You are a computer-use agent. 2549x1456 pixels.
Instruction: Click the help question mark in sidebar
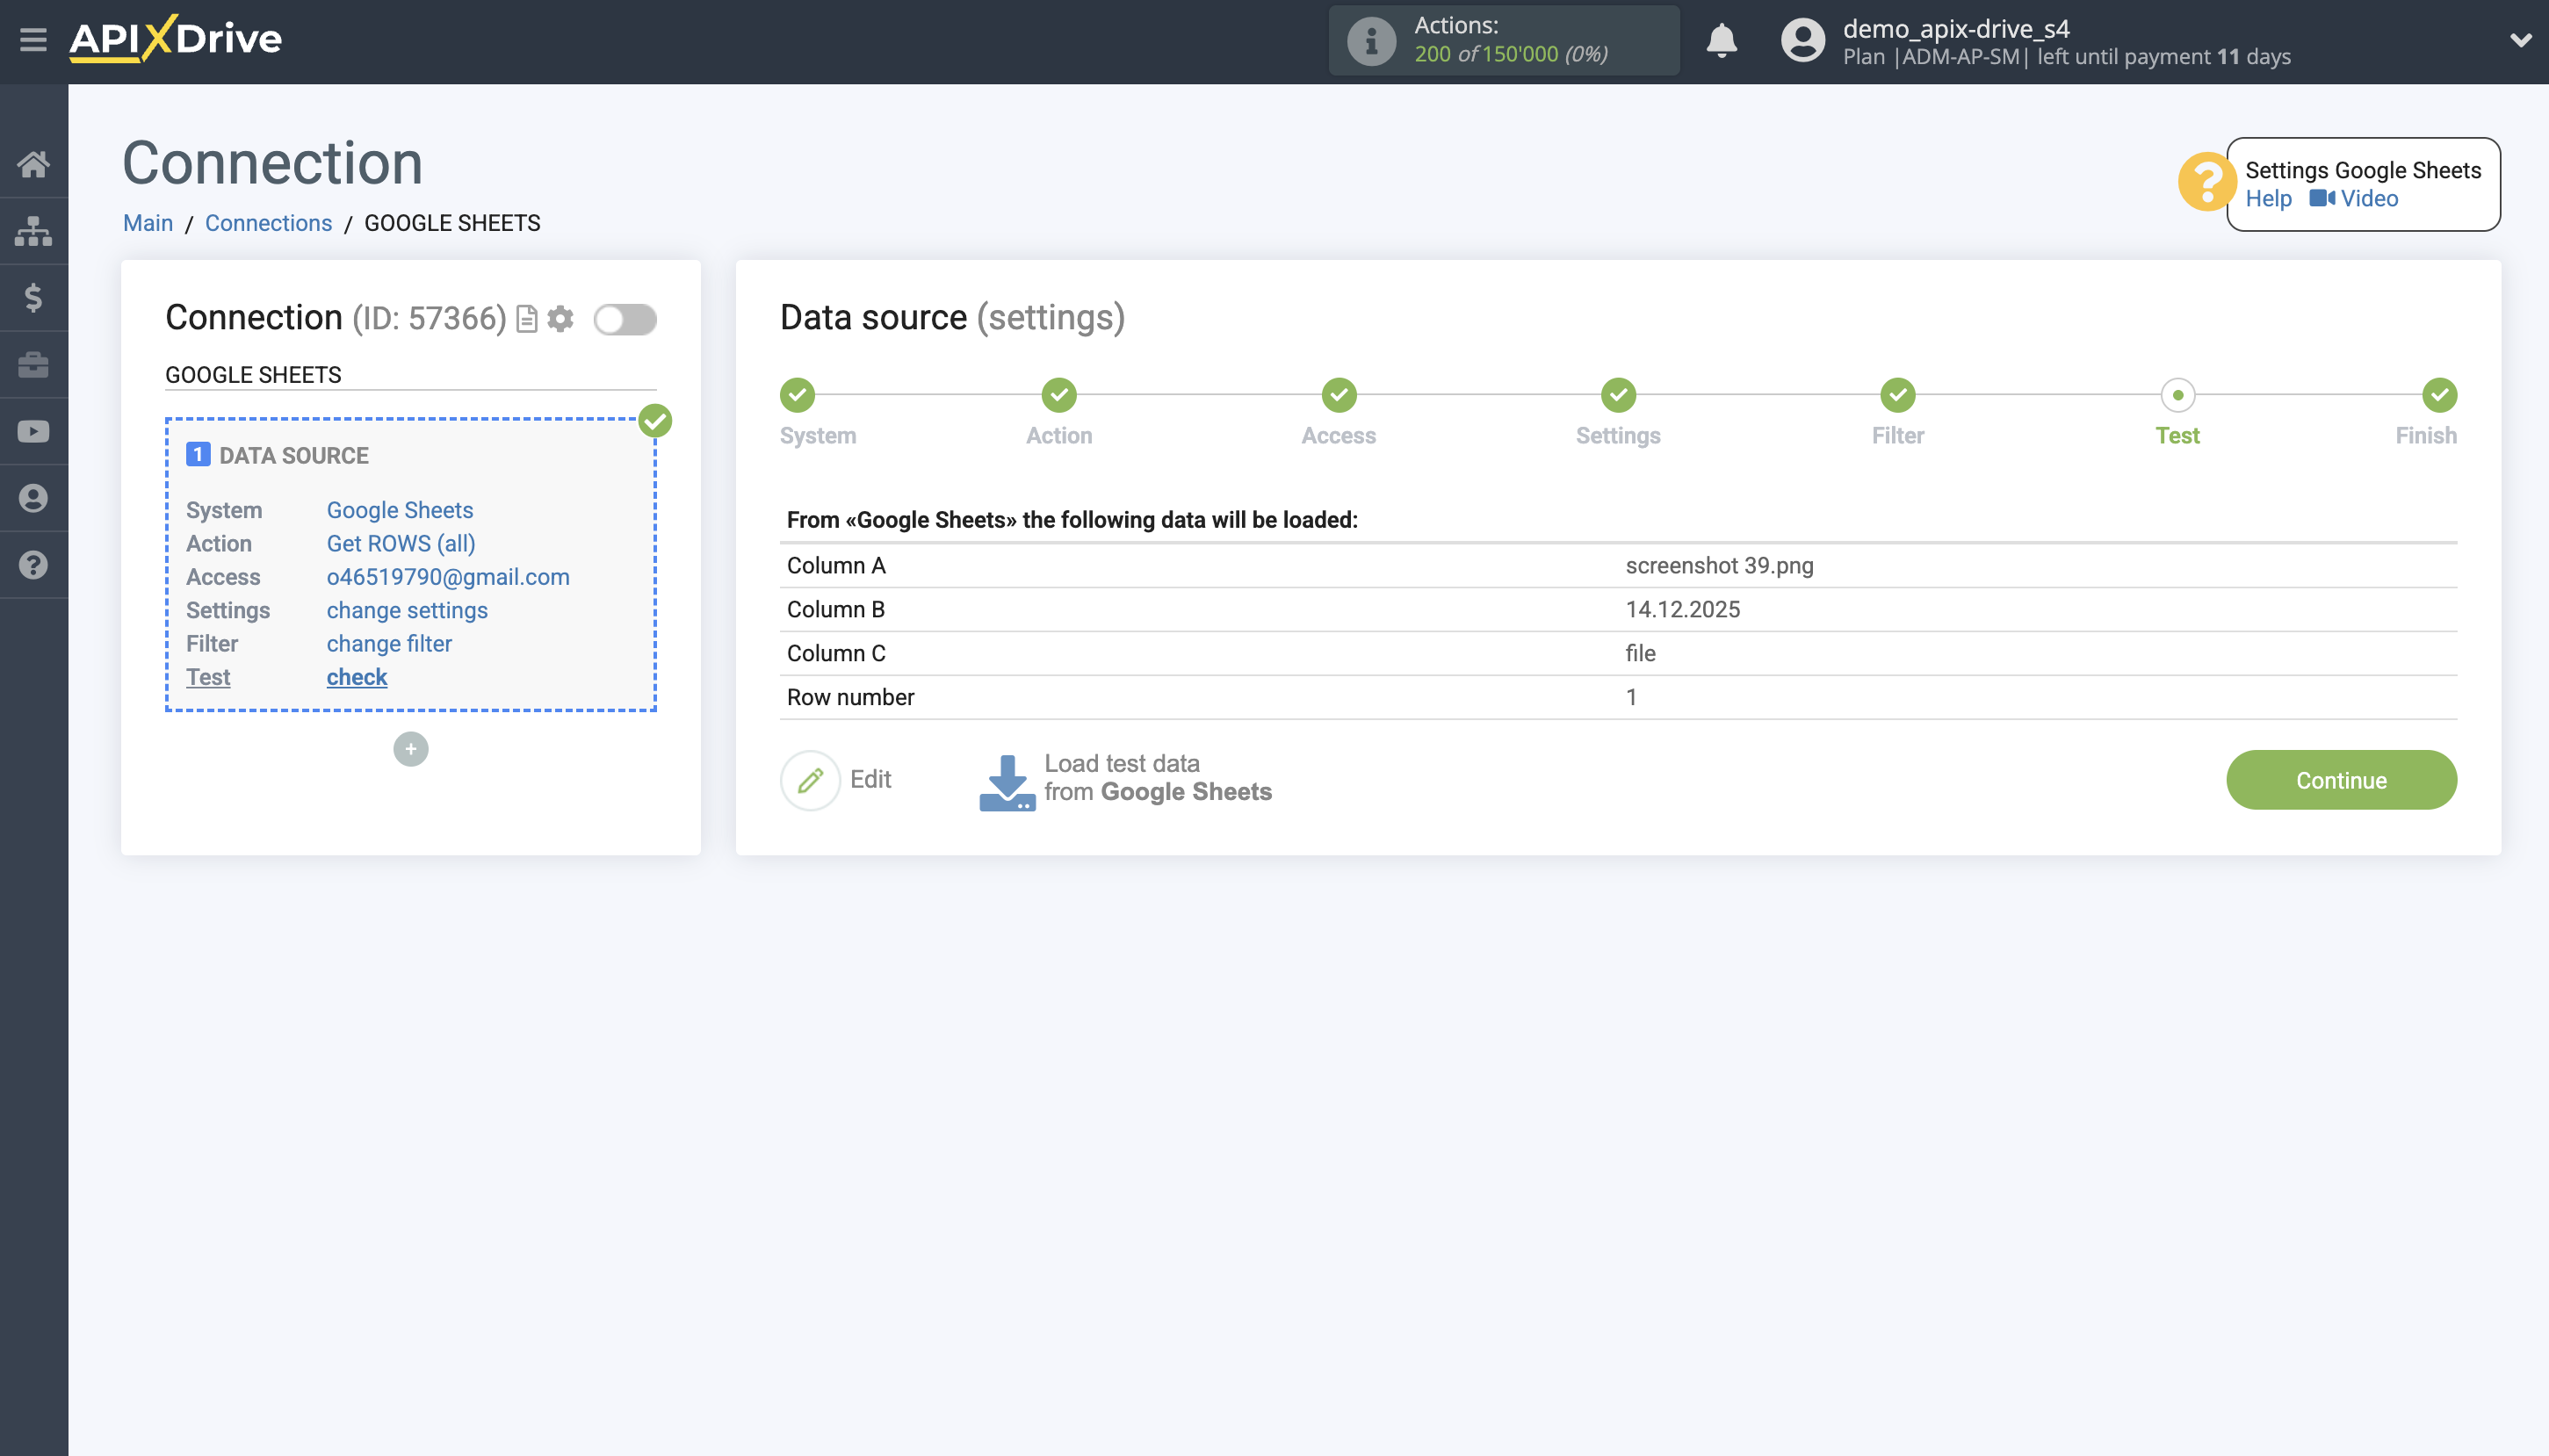[x=33, y=565]
